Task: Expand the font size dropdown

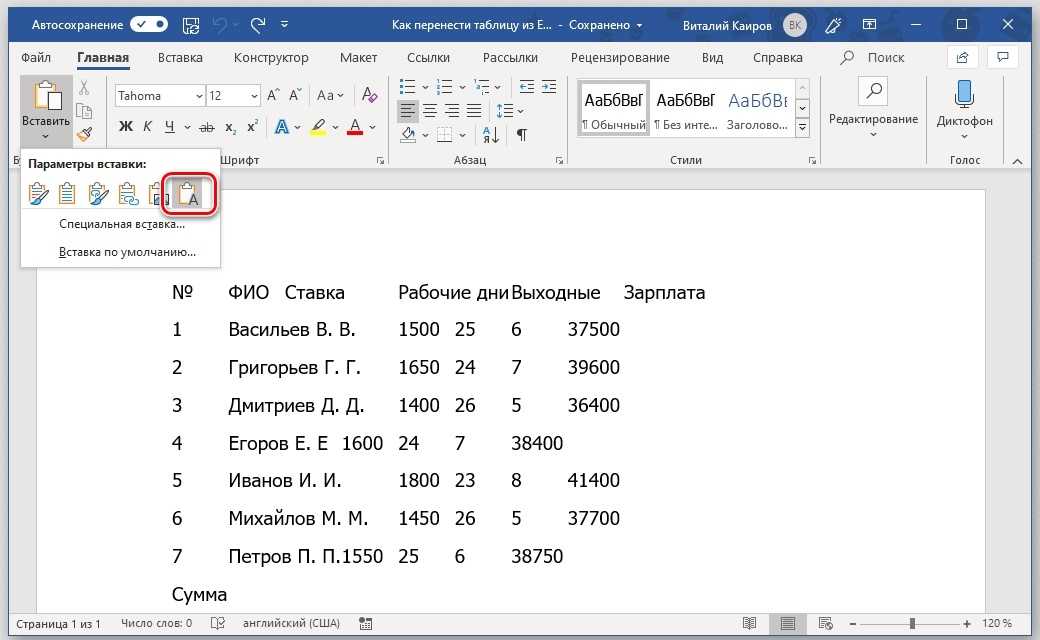Action: 254,96
